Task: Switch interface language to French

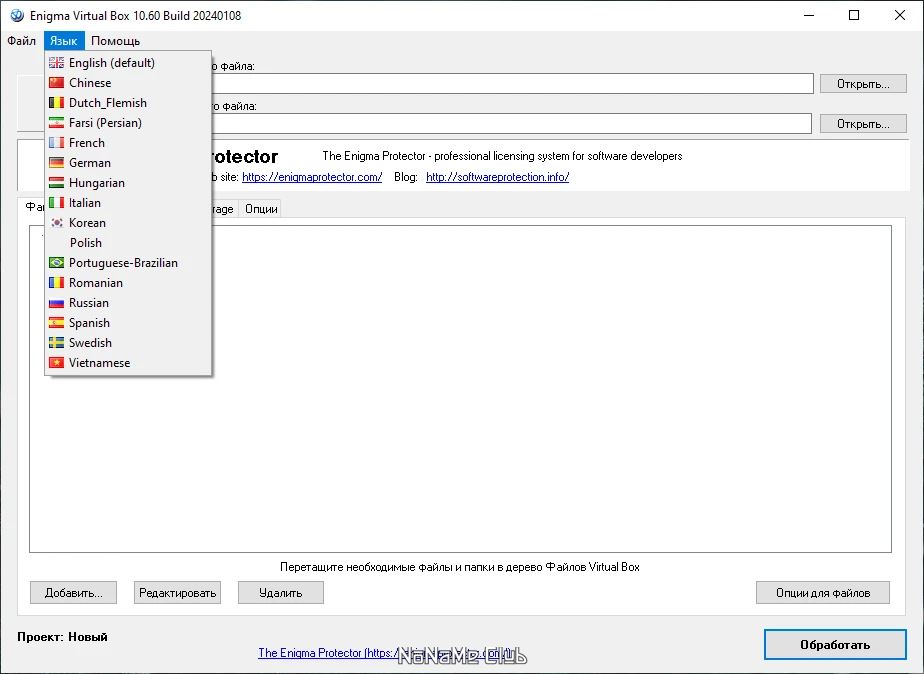Action: pyautogui.click(x=128, y=143)
